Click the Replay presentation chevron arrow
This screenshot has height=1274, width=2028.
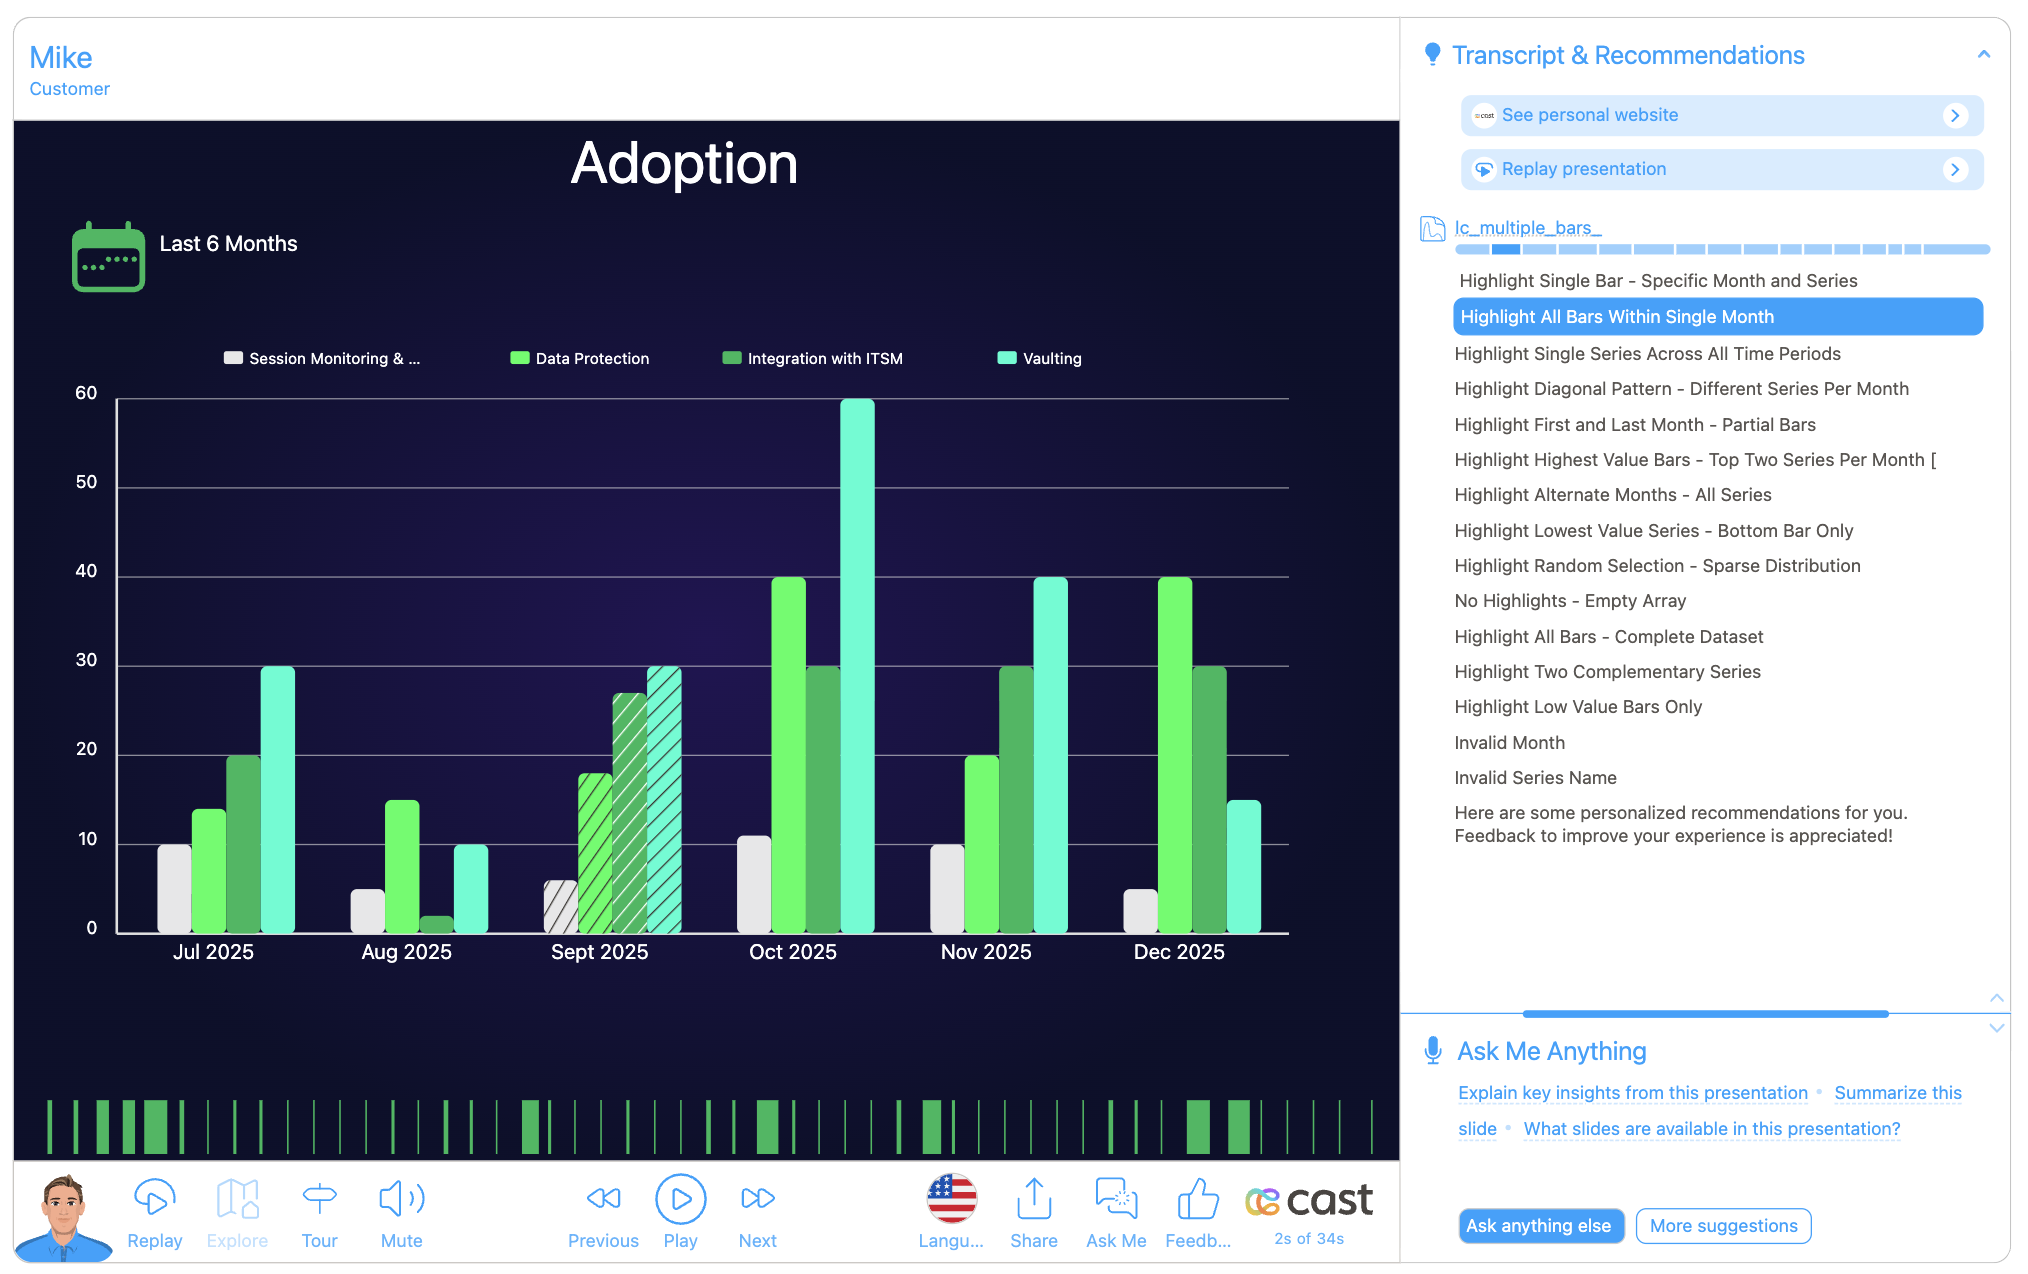tap(1955, 170)
